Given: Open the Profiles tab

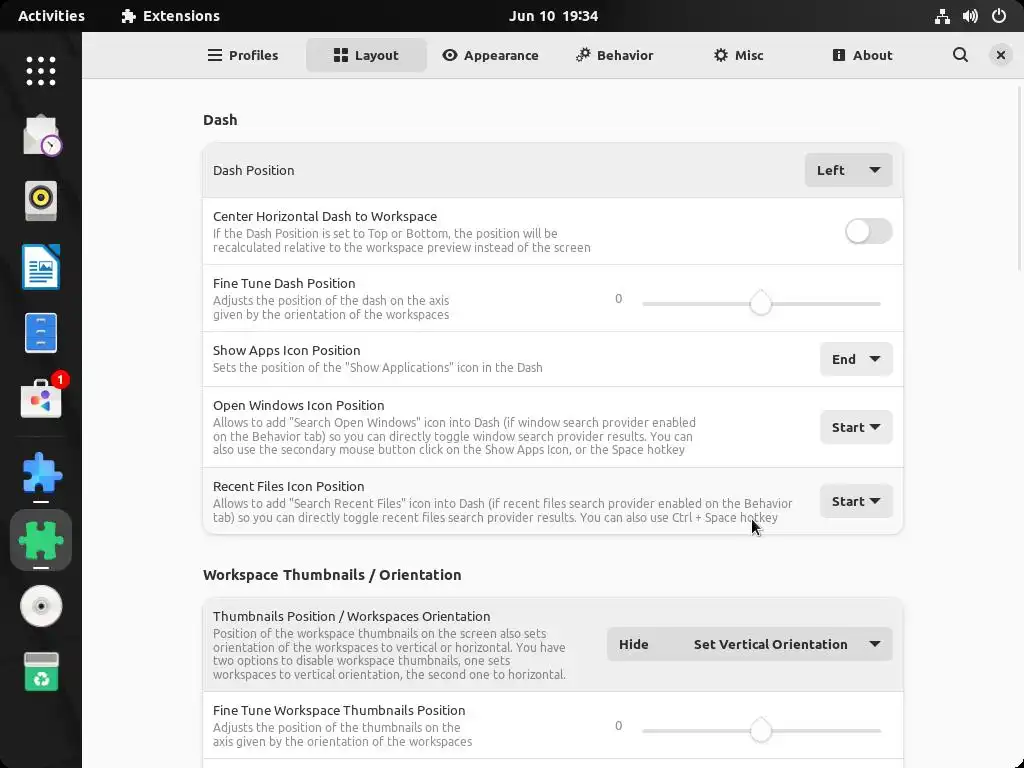Looking at the screenshot, I should click(242, 55).
